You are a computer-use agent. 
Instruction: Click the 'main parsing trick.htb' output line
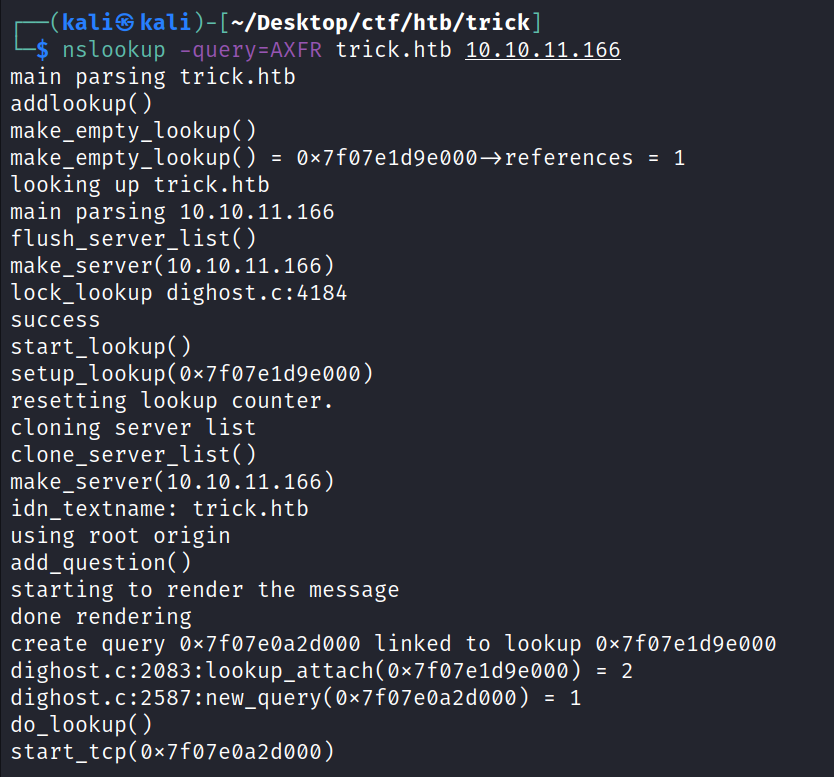click(x=152, y=76)
